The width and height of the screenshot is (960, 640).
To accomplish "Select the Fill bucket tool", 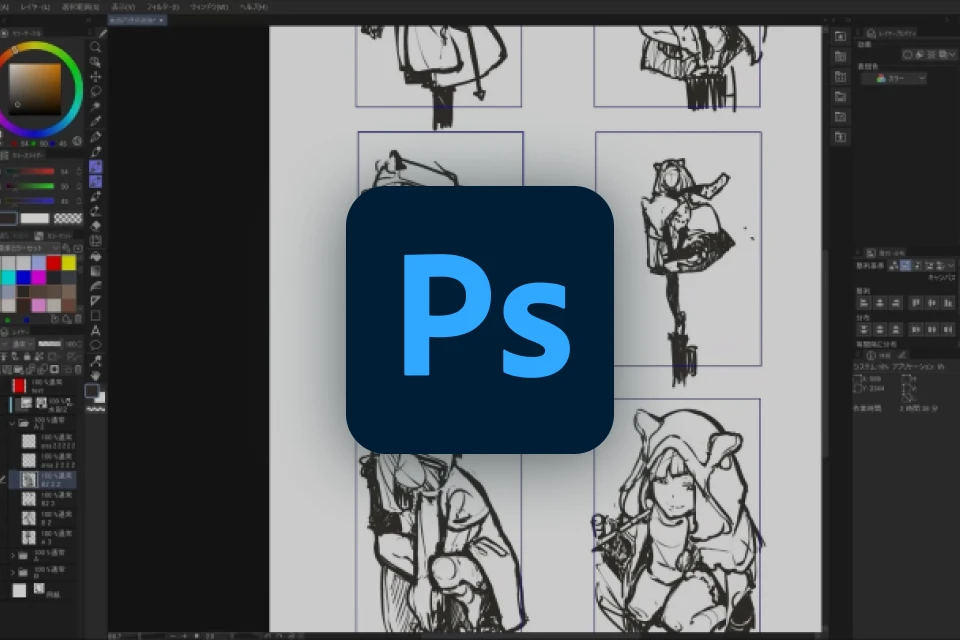I will pyautogui.click(x=96, y=256).
